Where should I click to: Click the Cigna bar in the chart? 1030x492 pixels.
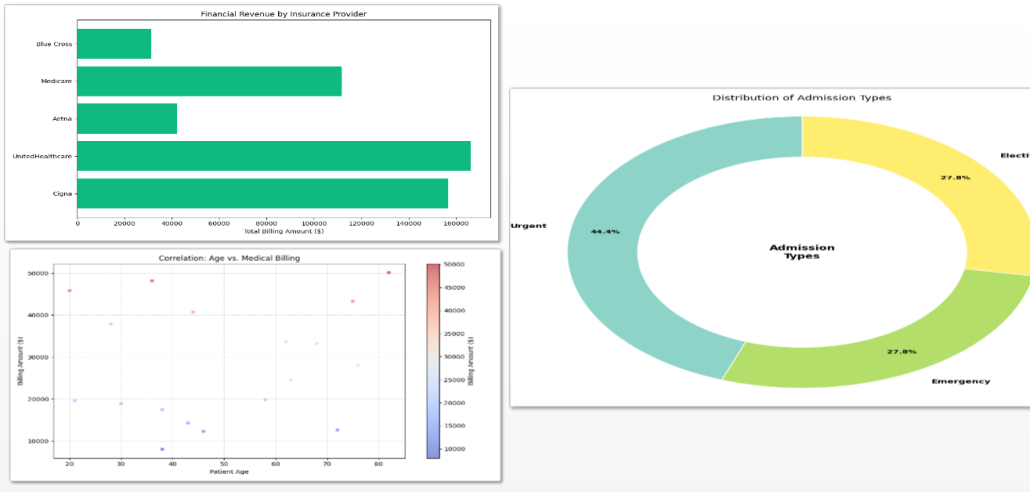[262, 193]
